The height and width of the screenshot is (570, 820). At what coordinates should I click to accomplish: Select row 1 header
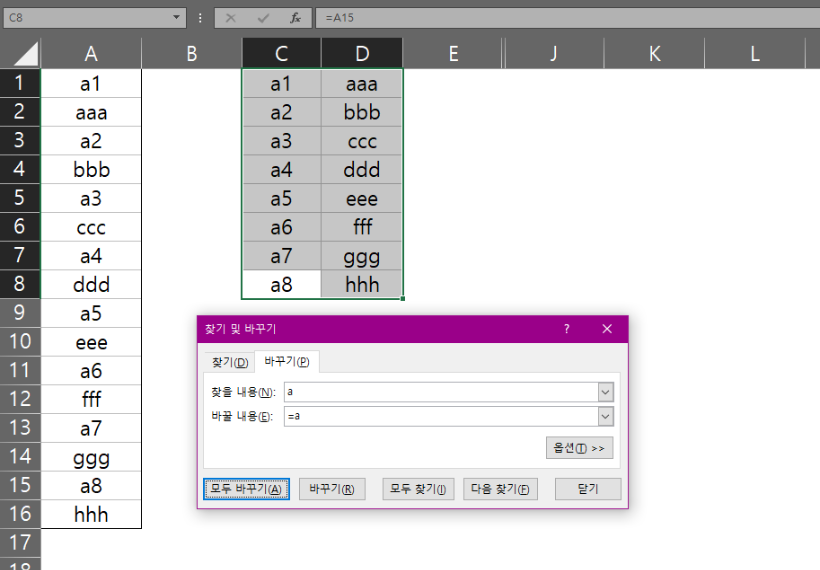(x=20, y=83)
